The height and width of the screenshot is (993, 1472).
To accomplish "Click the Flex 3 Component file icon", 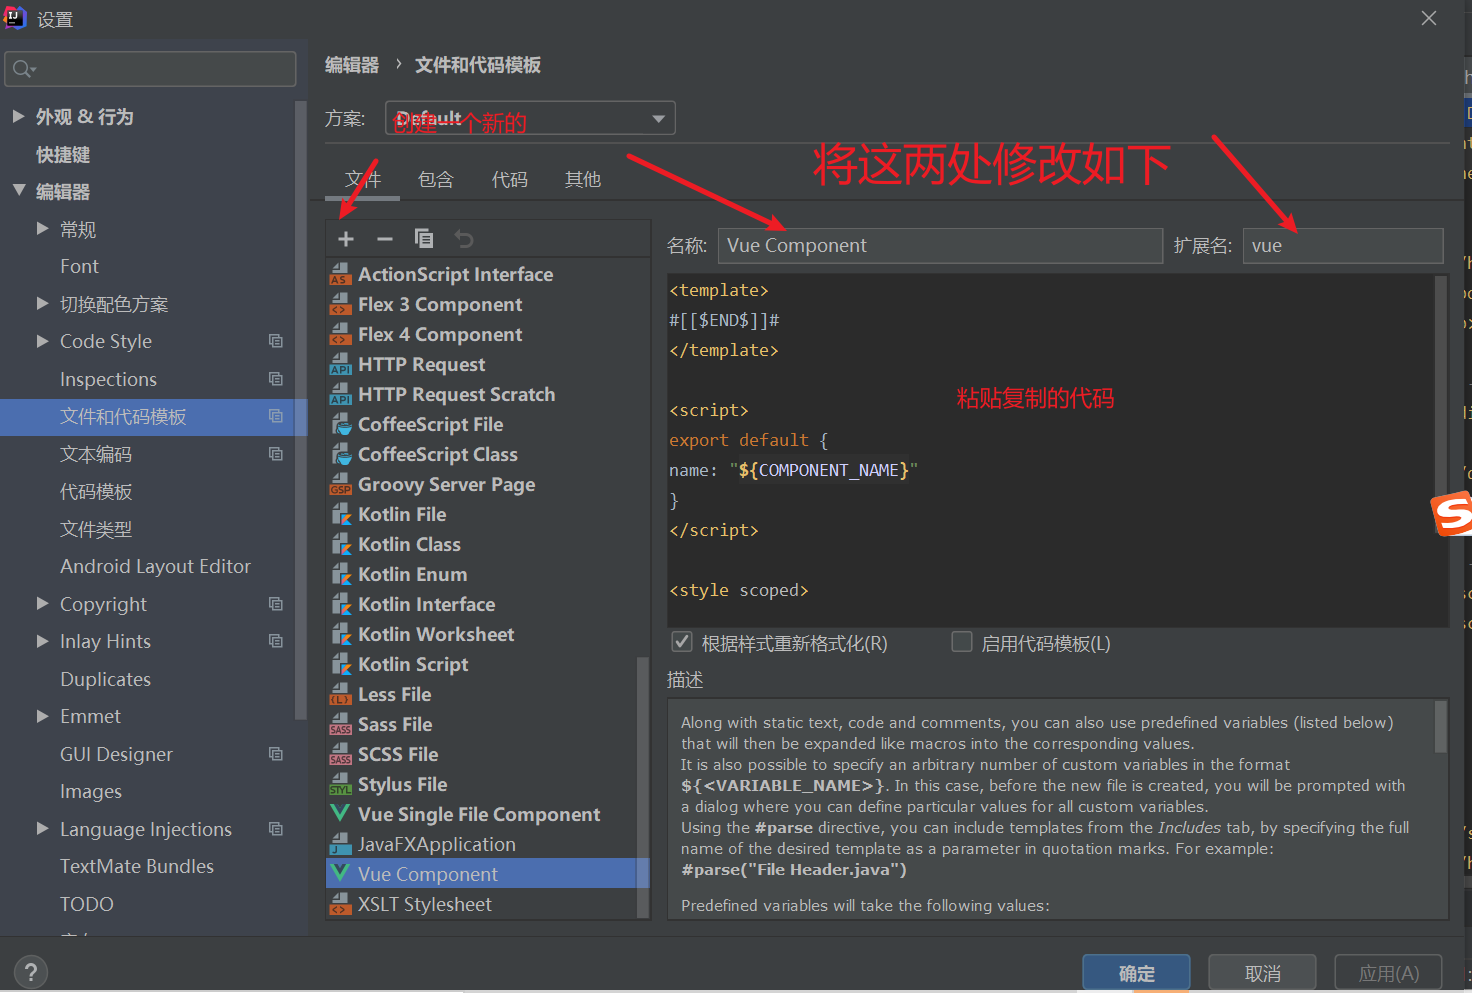I will (x=340, y=304).
